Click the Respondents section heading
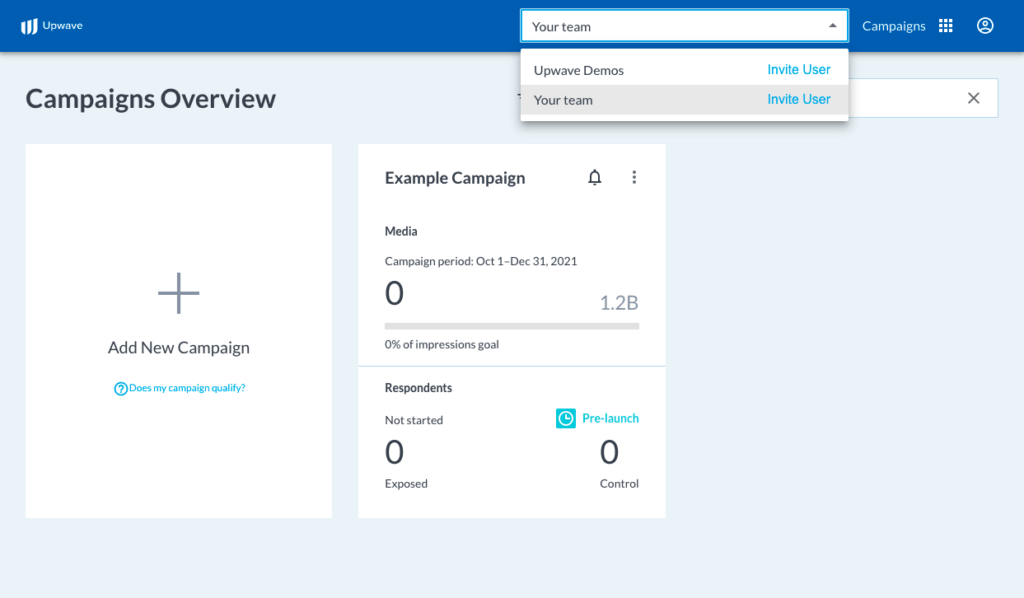This screenshot has height=598, width=1024. [x=418, y=388]
